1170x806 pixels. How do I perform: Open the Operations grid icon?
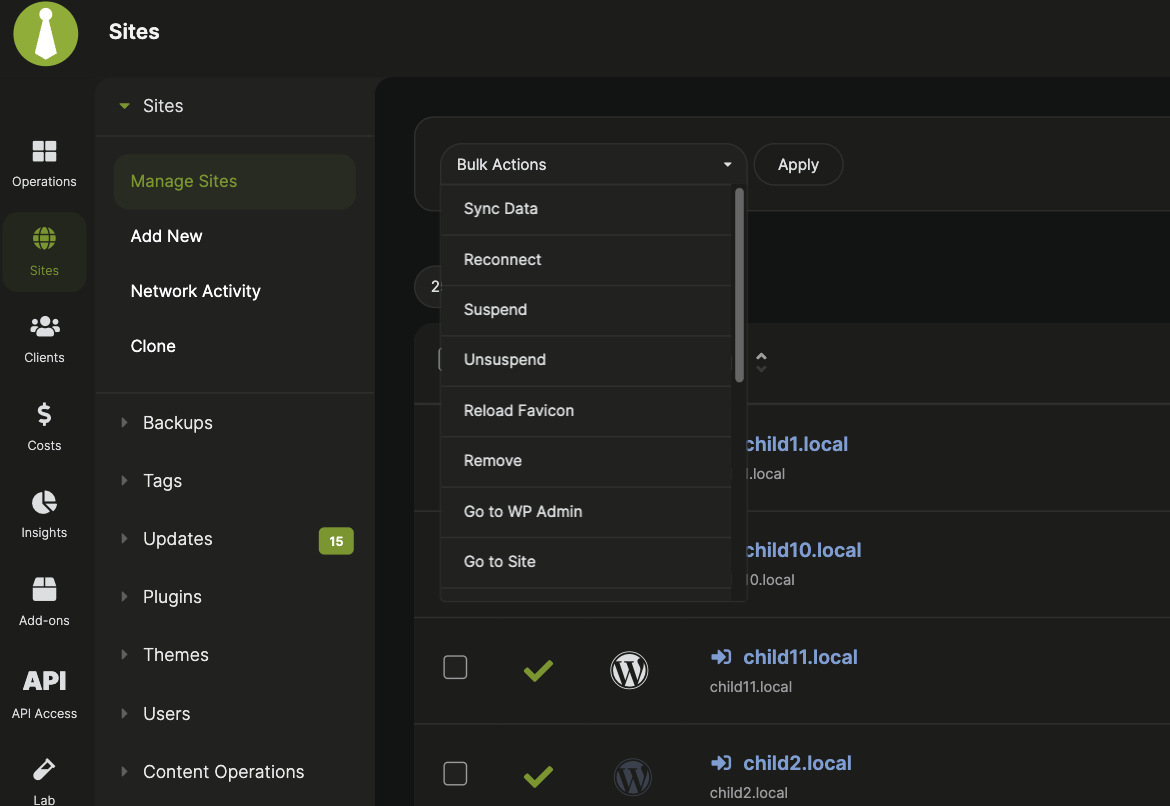(44, 151)
